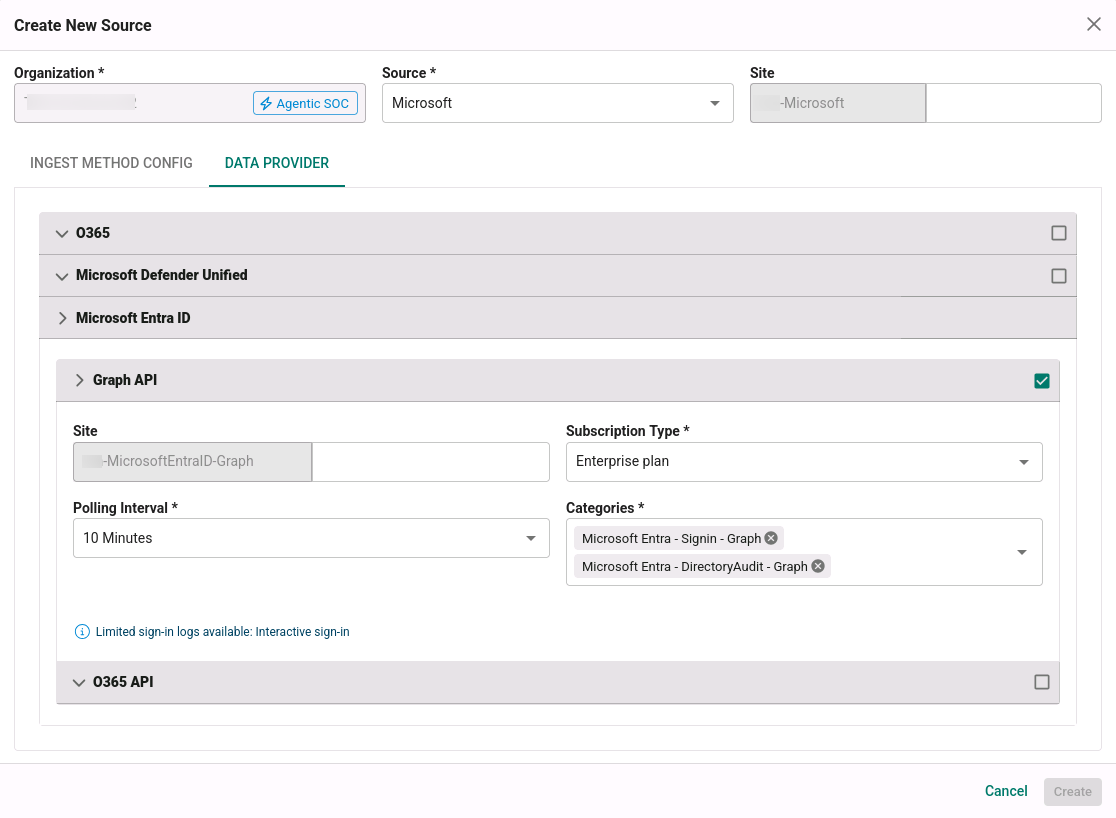The image size is (1116, 818).
Task: Open the Source dropdown showing Microsoft
Action: 557,103
